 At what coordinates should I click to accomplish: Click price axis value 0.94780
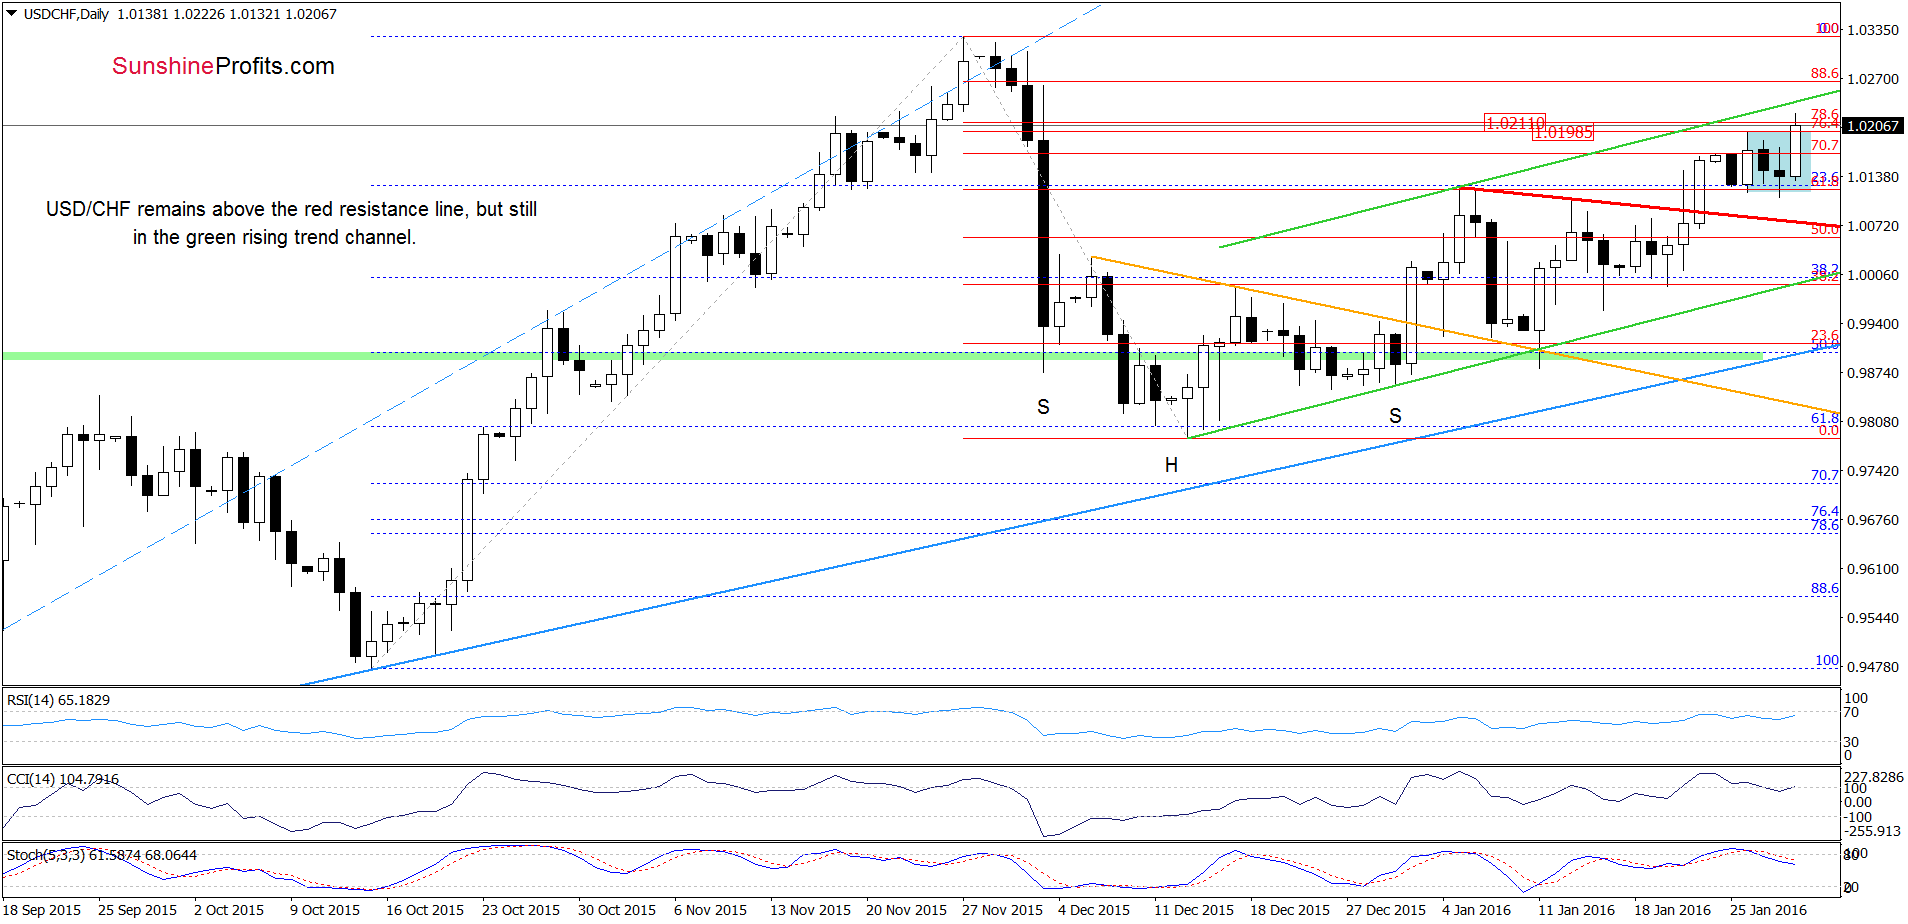coord(1873,667)
